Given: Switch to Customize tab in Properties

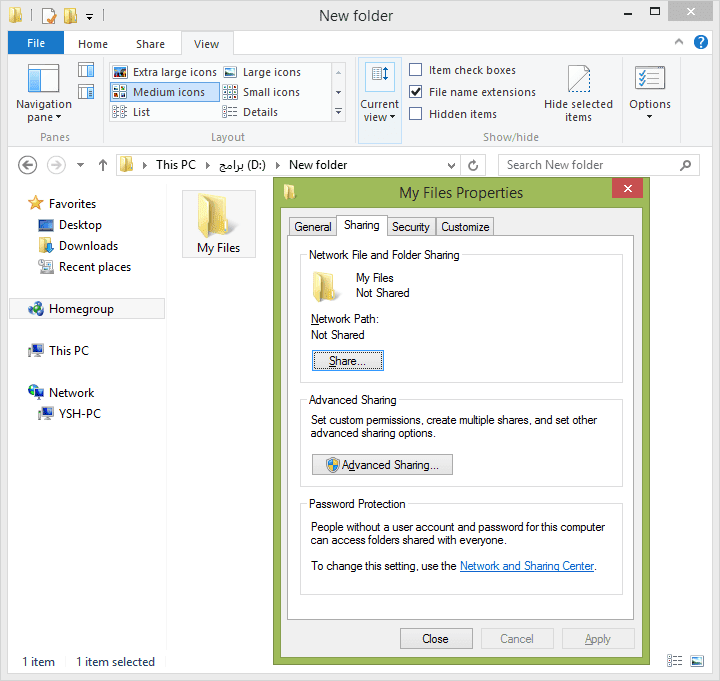Looking at the screenshot, I should pyautogui.click(x=465, y=227).
